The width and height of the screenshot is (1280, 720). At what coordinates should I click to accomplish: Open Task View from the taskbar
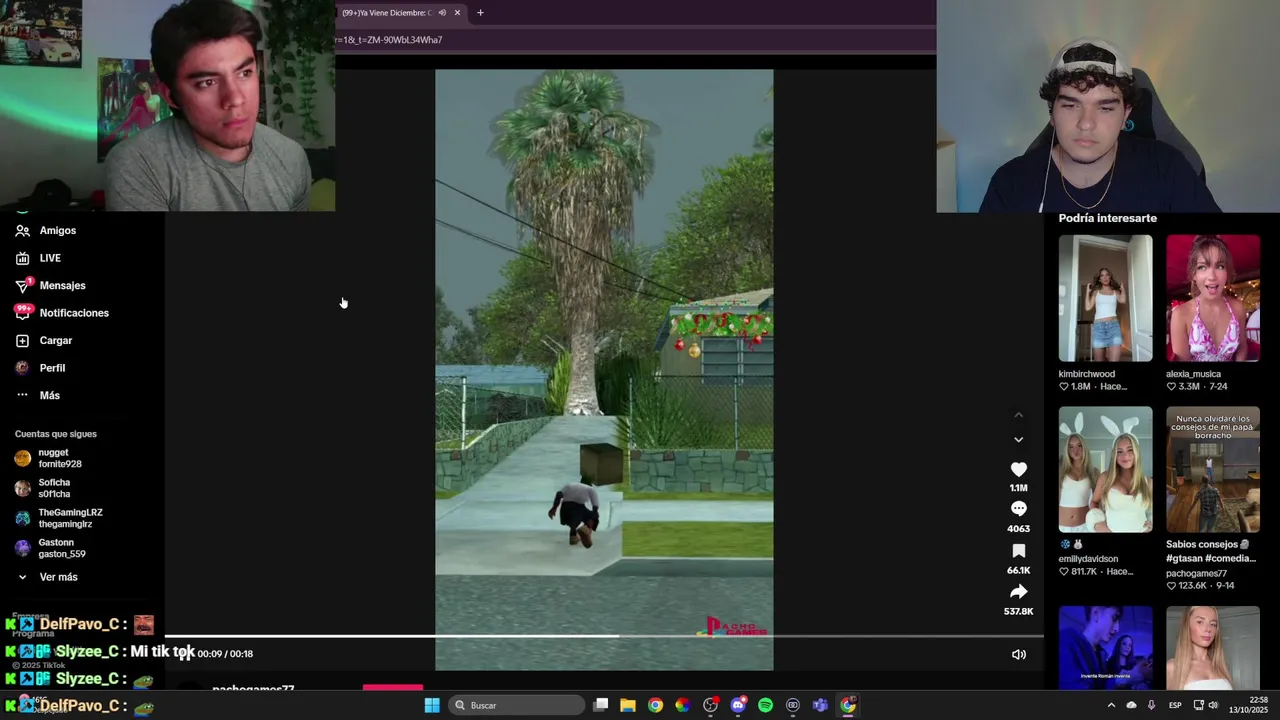pos(601,705)
